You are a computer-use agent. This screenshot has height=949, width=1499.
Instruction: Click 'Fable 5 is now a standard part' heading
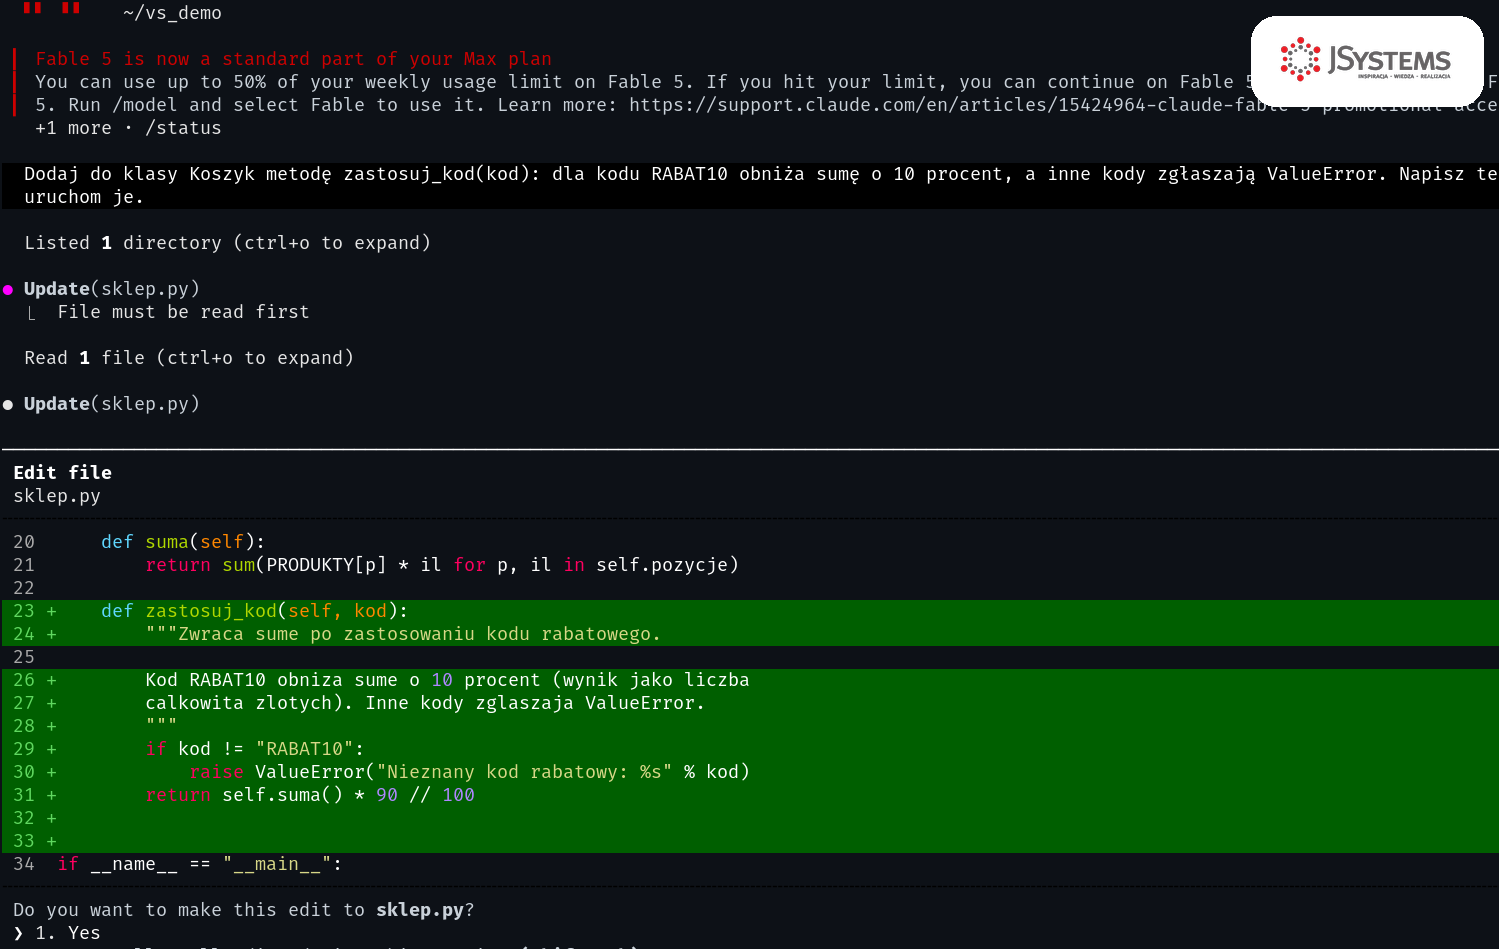coord(293,59)
